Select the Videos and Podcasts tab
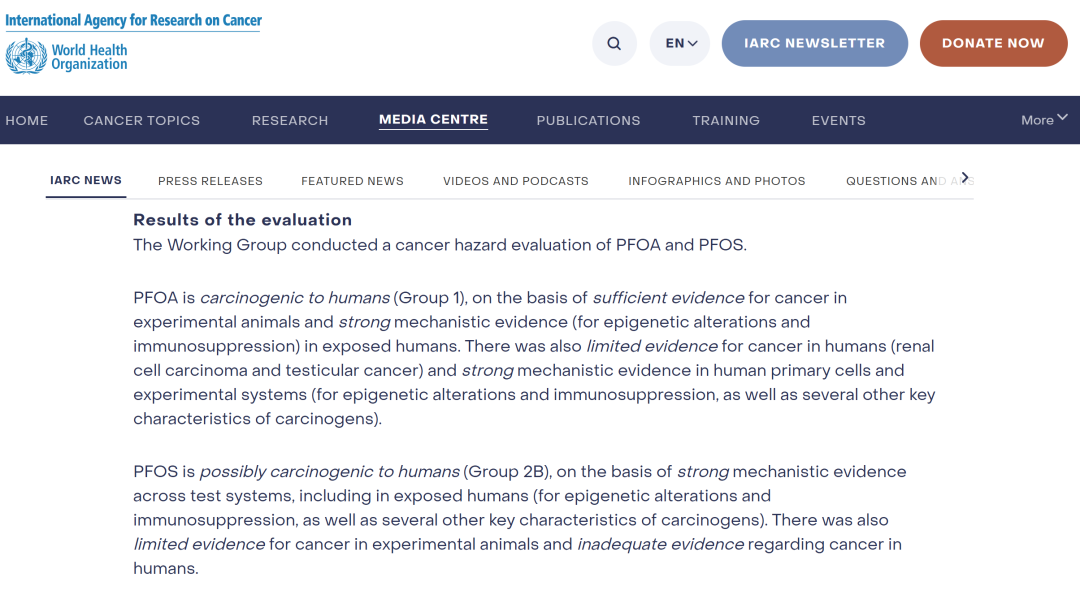Screen dimensions: 1080x590 [516, 181]
